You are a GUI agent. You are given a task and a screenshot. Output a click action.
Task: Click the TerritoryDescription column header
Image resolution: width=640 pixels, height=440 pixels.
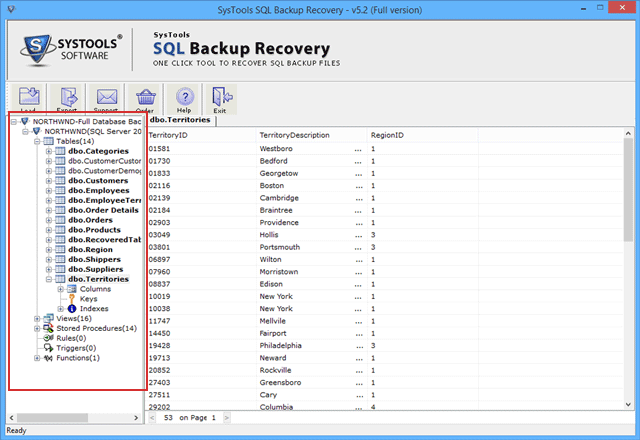(x=312, y=135)
